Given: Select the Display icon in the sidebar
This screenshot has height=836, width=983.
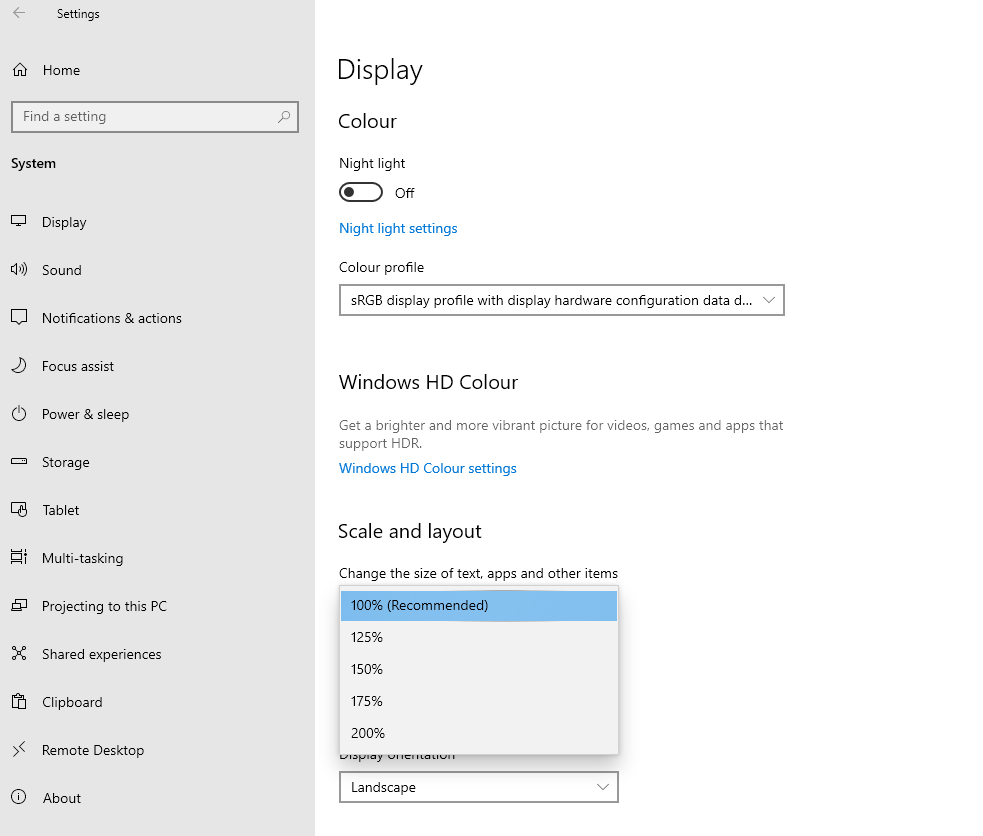Looking at the screenshot, I should click(x=21, y=222).
